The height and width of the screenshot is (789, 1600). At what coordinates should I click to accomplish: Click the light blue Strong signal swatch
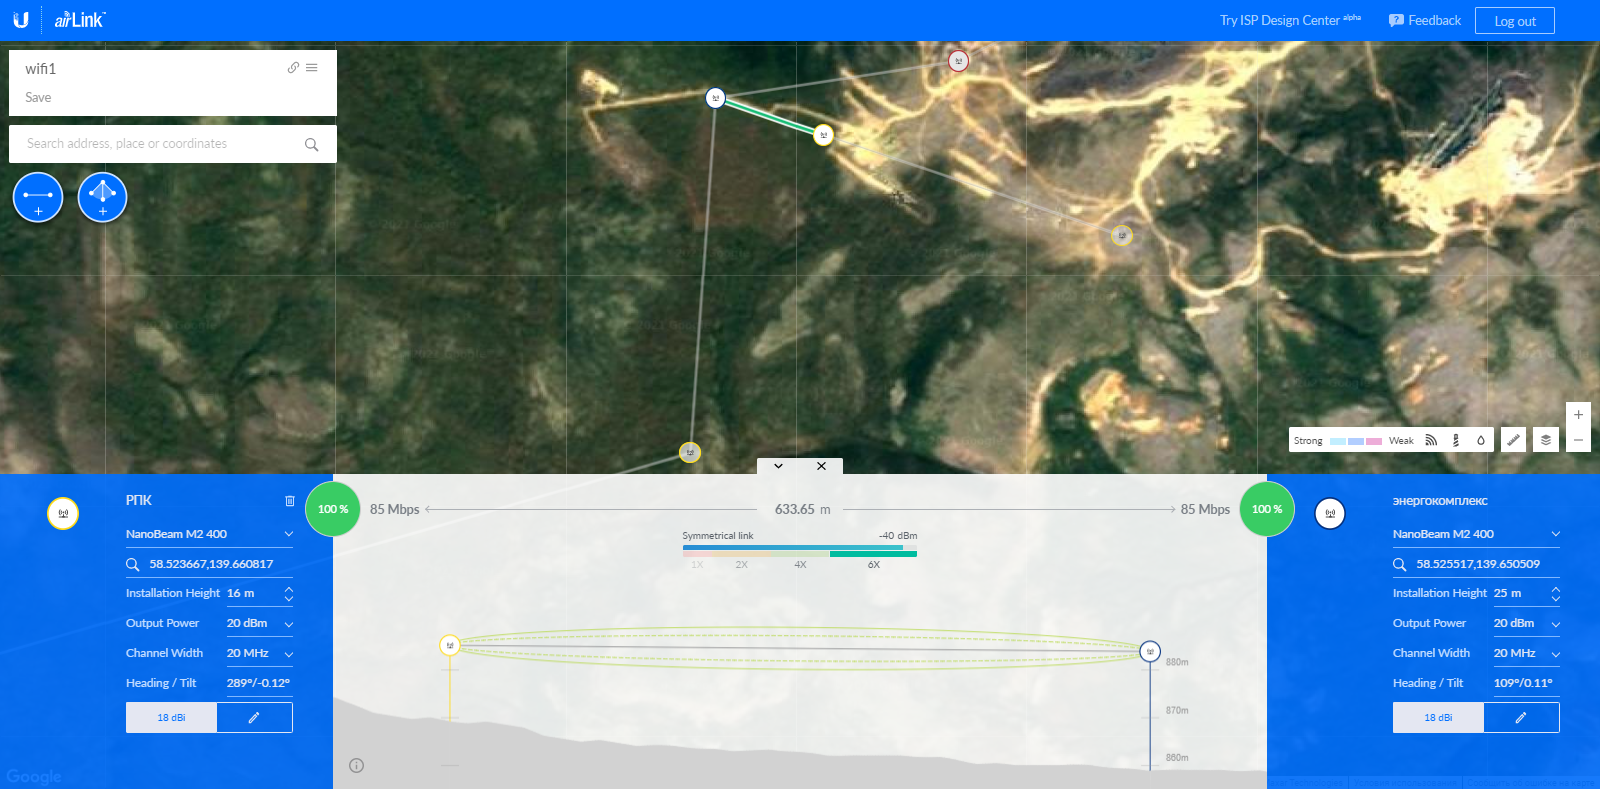tap(1338, 441)
